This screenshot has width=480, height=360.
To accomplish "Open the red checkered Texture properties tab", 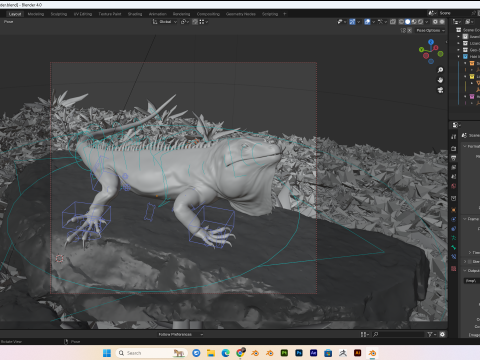I will (x=454, y=268).
